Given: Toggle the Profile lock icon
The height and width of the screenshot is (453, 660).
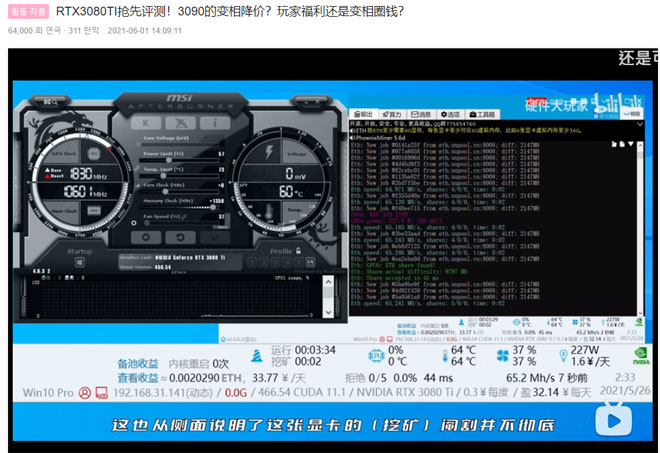Looking at the screenshot, I should pos(298,251).
